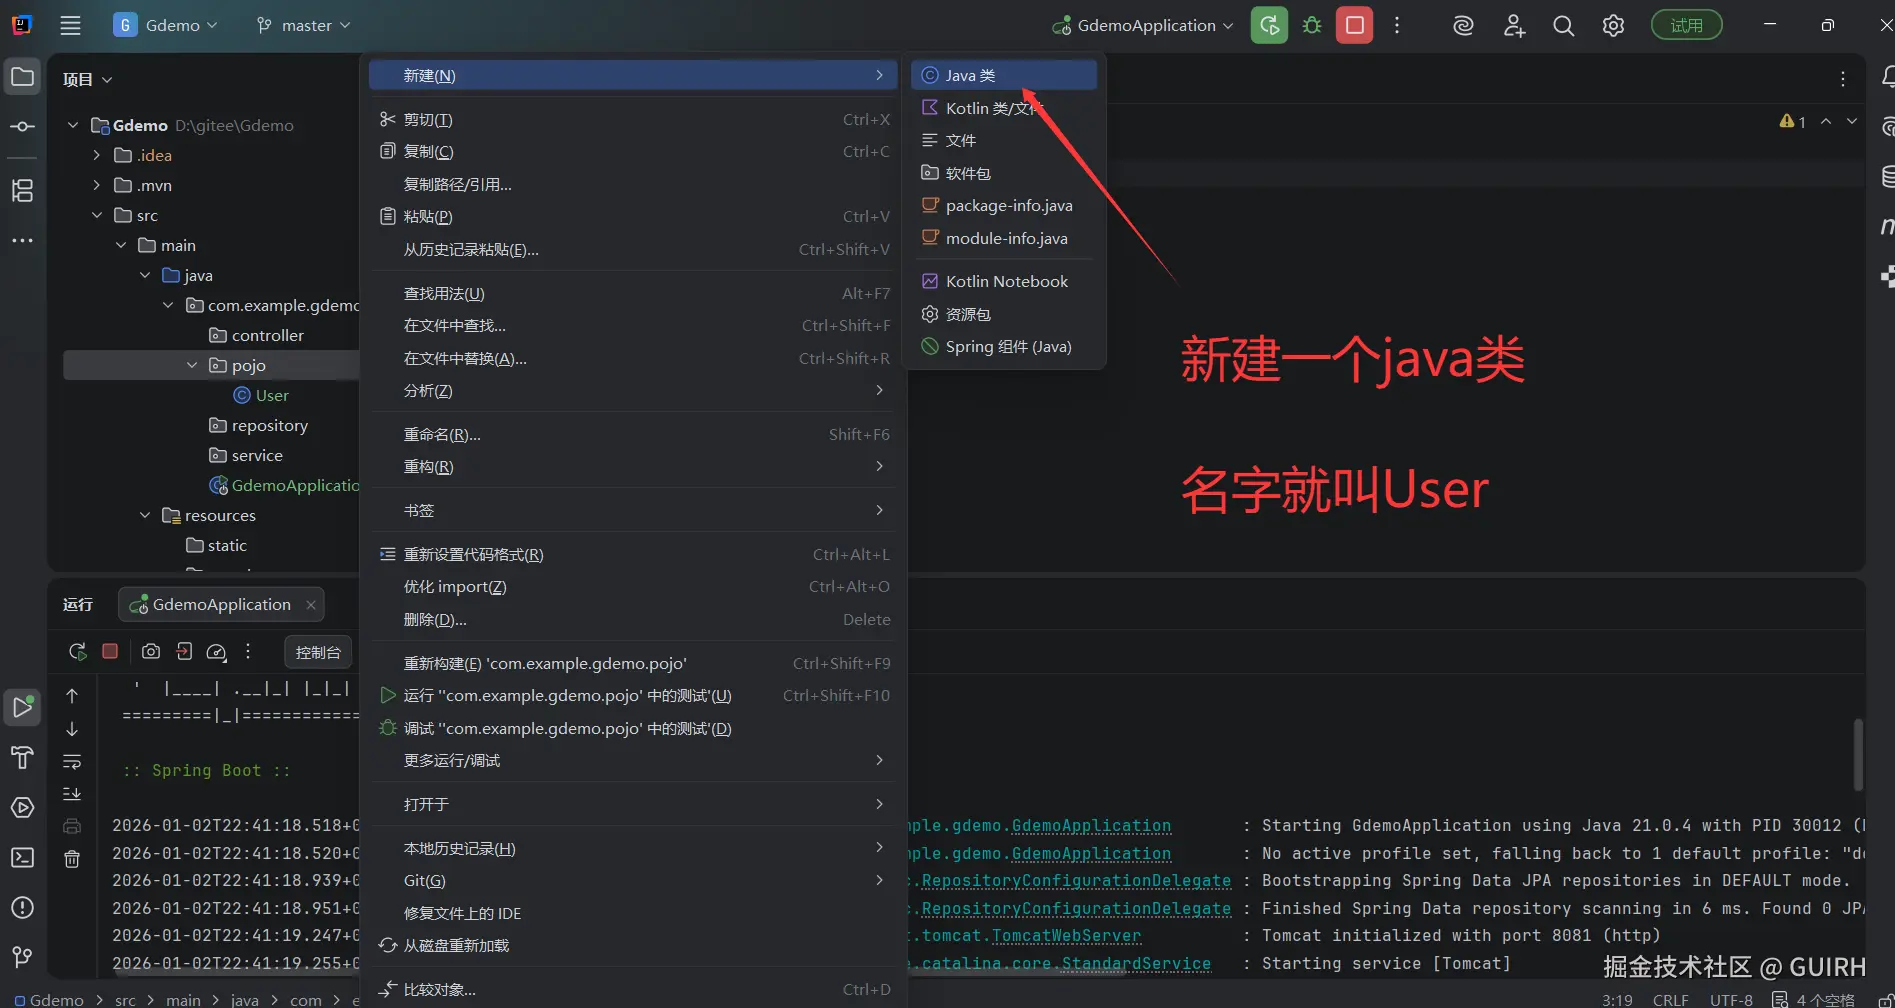
Task: Collapse the src folder chevron
Action: pyautogui.click(x=97, y=215)
